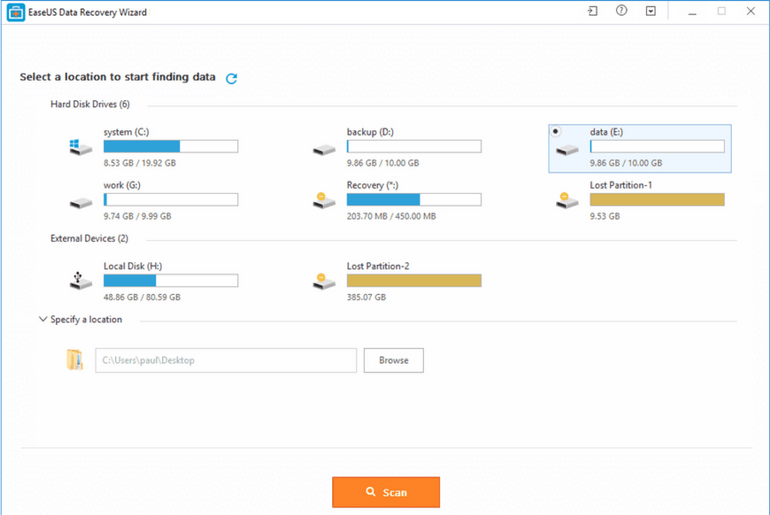This screenshot has height=515, width=770.
Task: Click the backup (D:) usage bar
Action: point(414,146)
